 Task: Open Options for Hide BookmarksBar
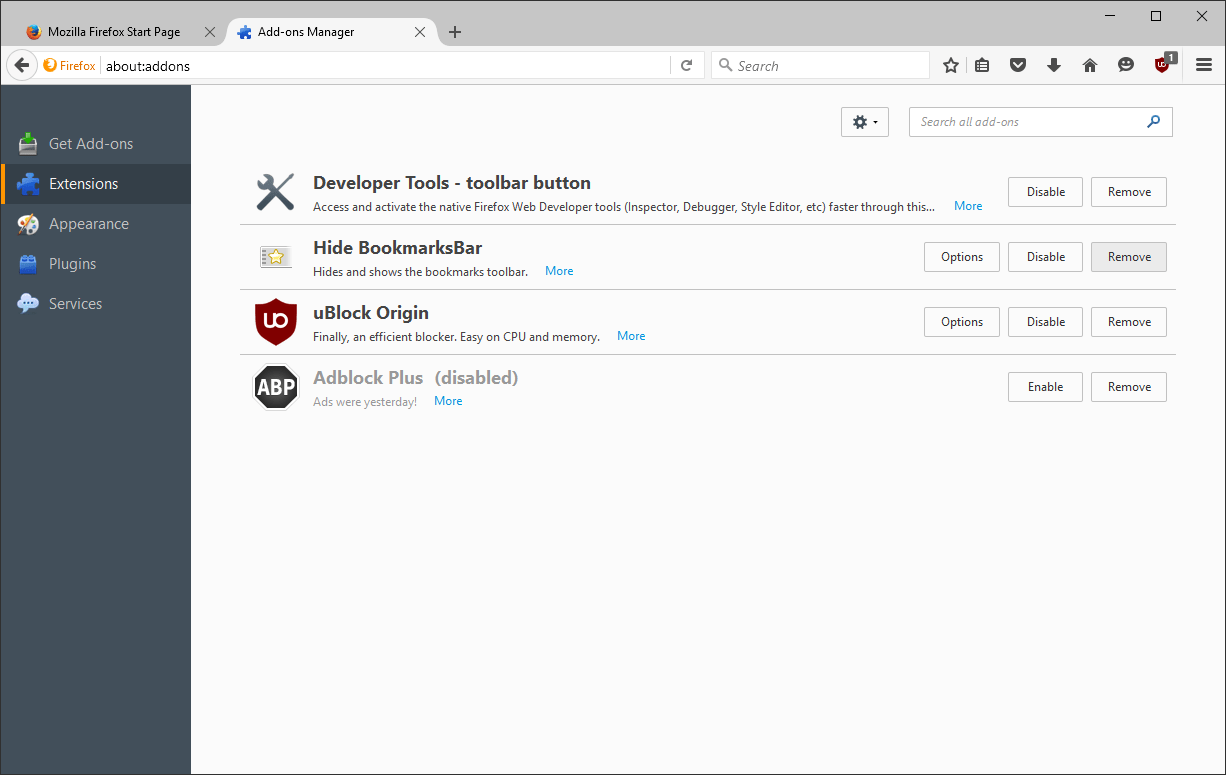[x=962, y=257]
